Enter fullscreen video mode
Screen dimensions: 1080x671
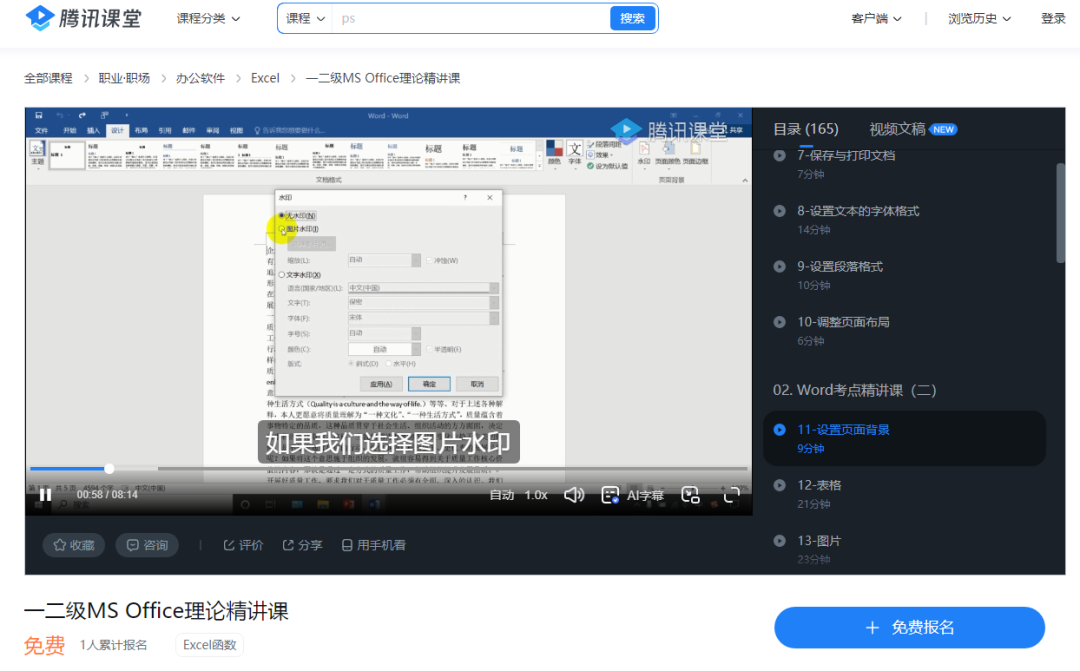coord(732,494)
